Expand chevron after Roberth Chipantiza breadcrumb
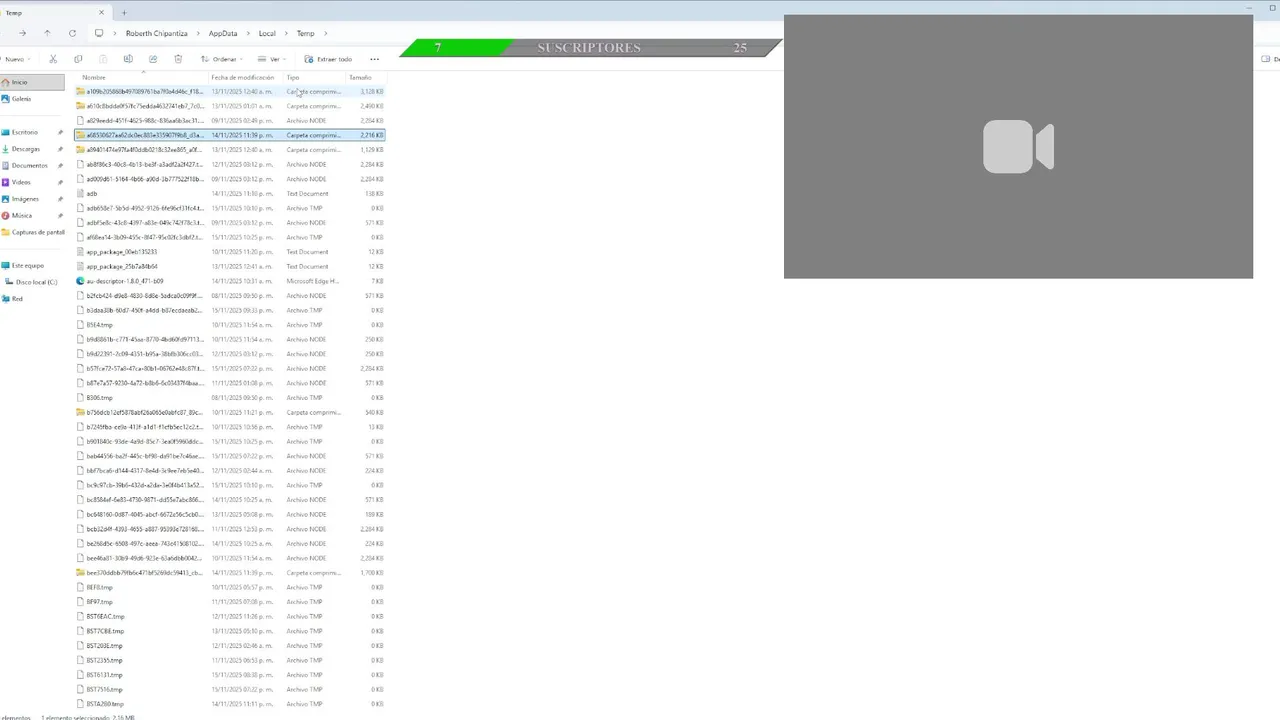Image resolution: width=1280 pixels, height=720 pixels. tap(197, 33)
